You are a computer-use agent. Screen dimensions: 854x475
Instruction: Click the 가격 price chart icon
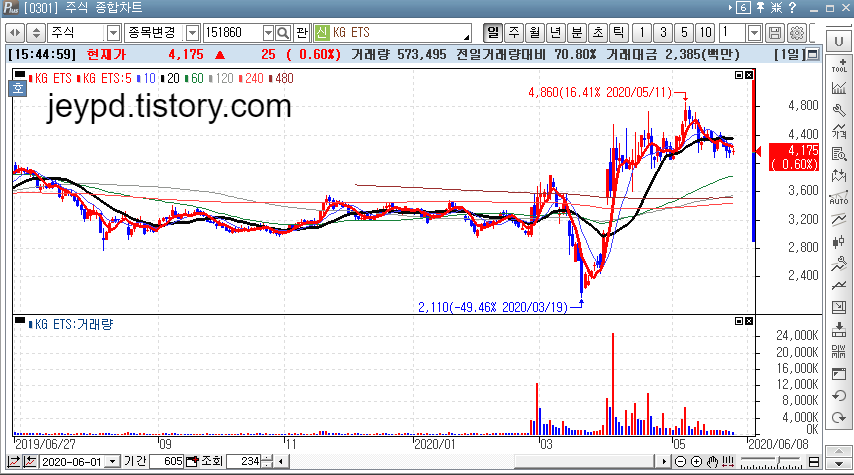point(839,131)
